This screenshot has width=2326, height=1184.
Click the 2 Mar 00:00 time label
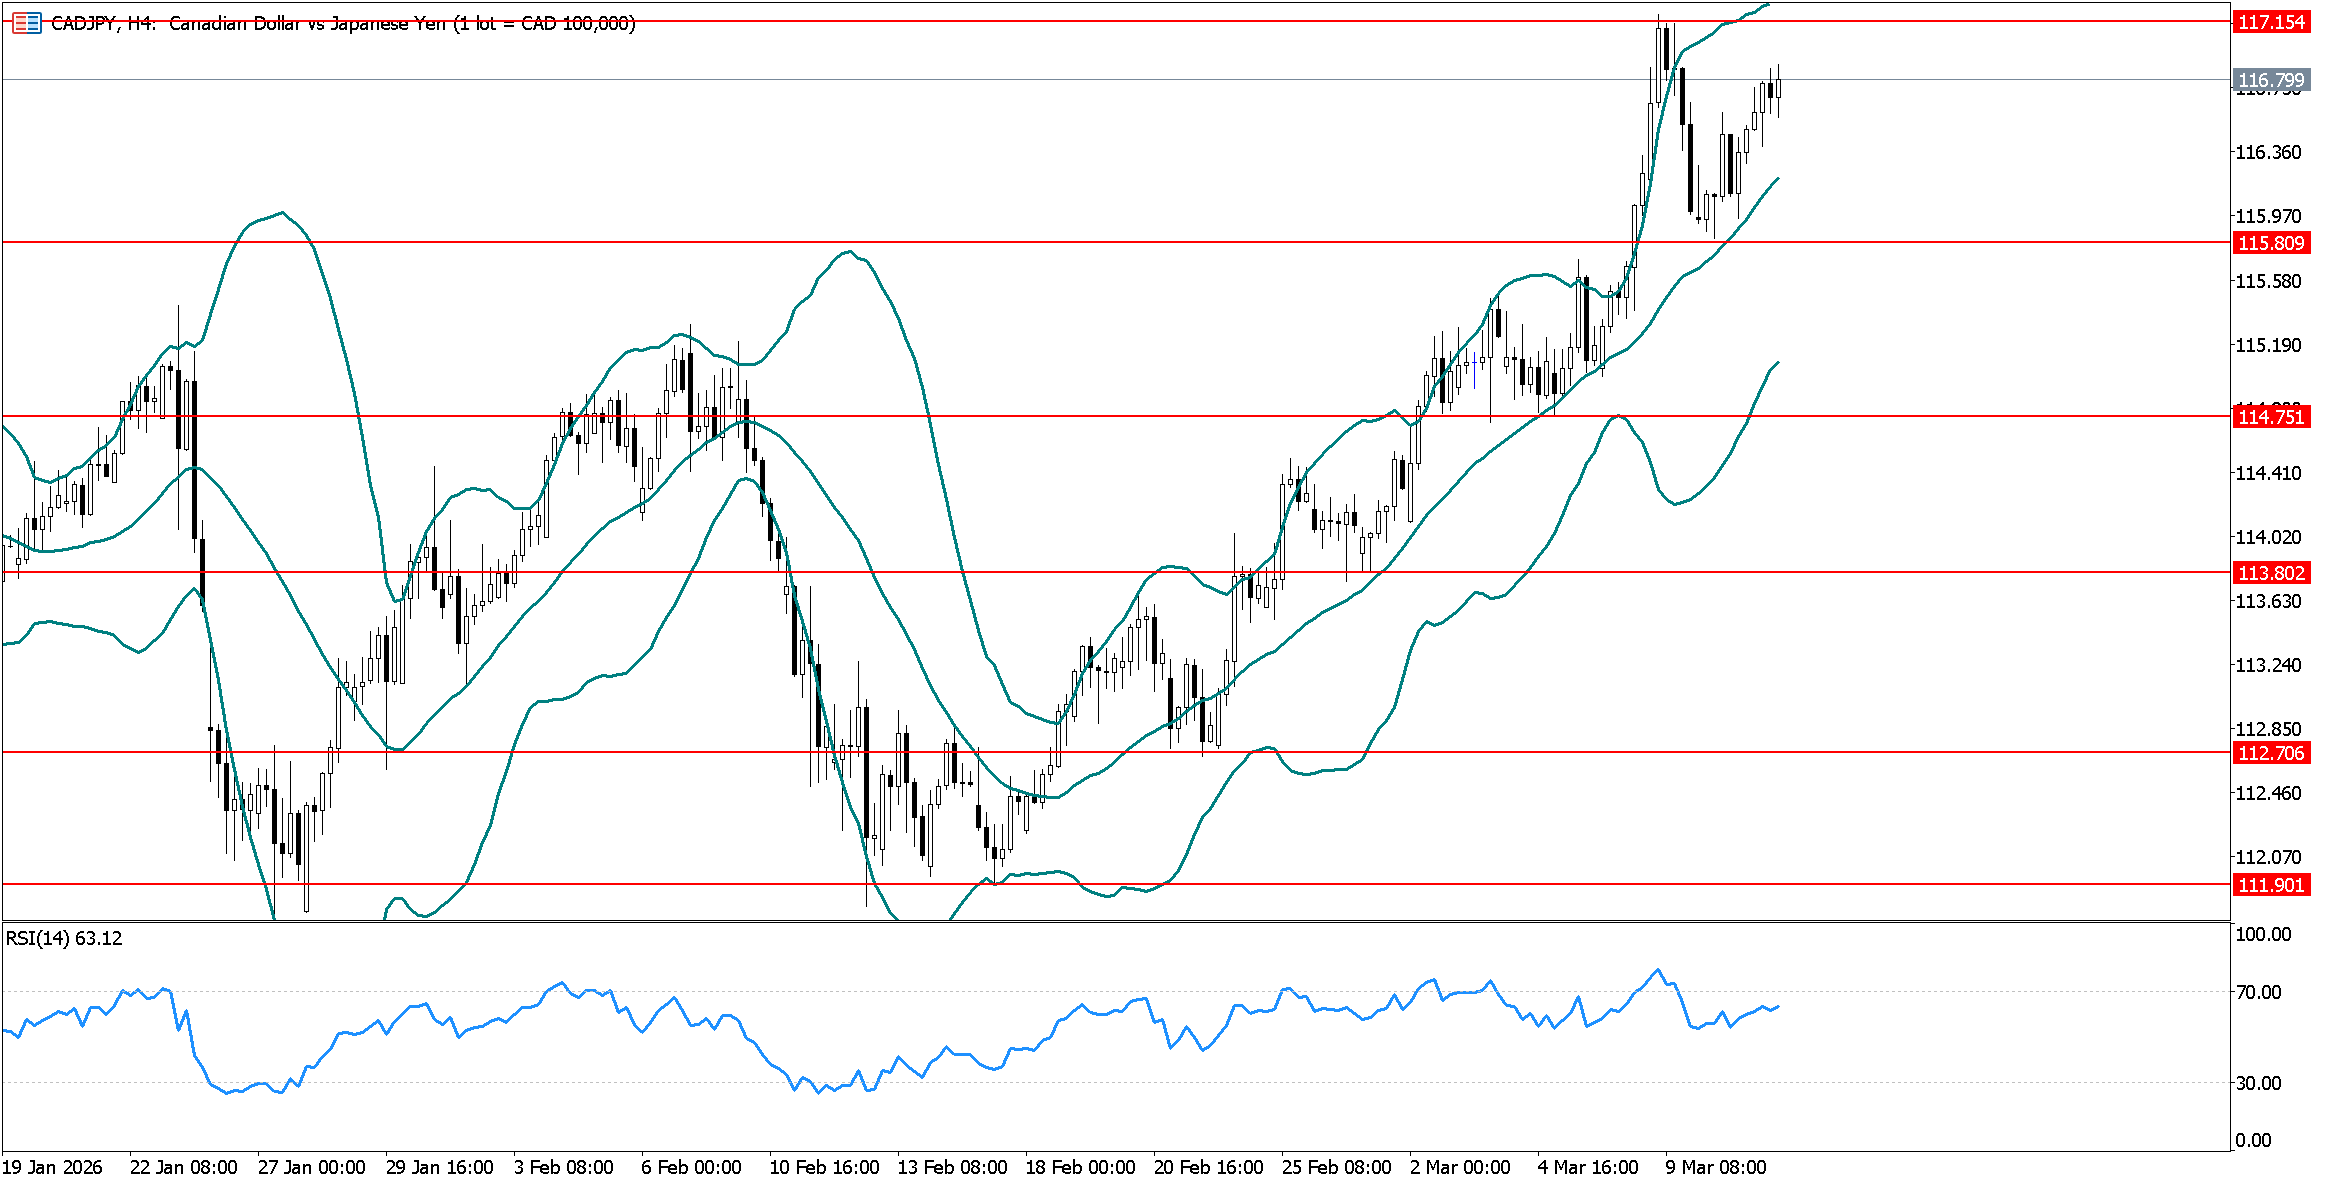pyautogui.click(x=1460, y=1167)
